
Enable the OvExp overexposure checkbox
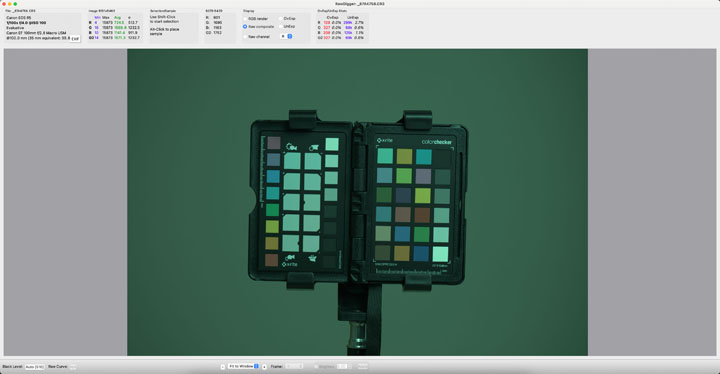coord(281,19)
